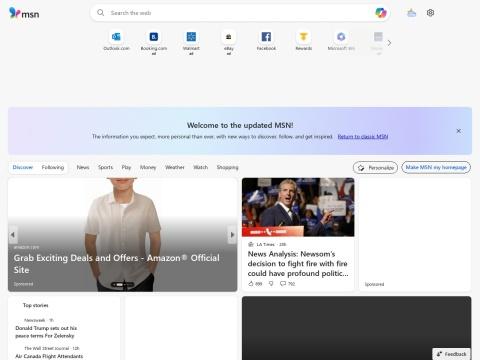Focus the Search the web field
This screenshot has height=360, width=480.
tap(240, 13)
